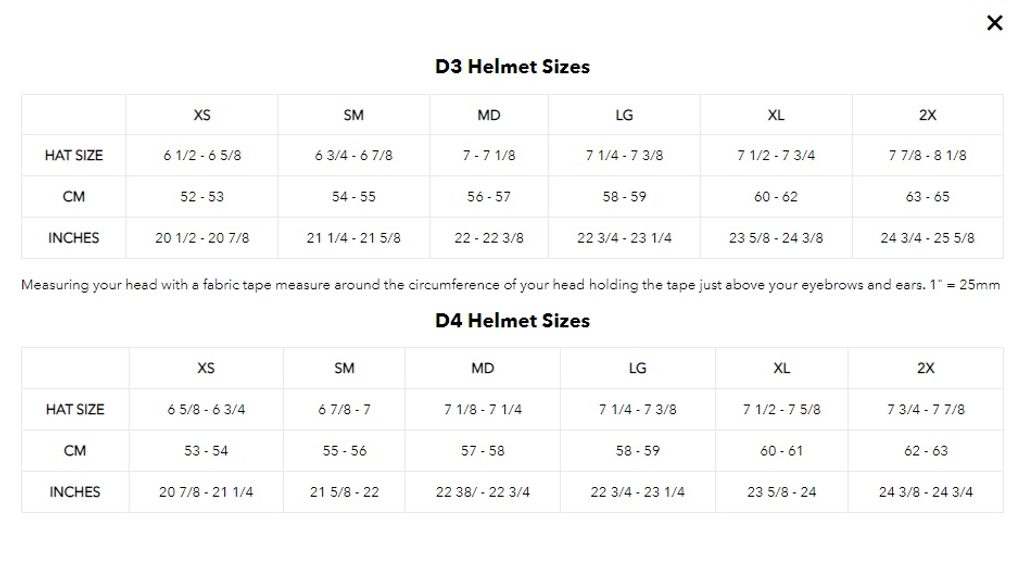Image resolution: width=1024 pixels, height=568 pixels.
Task: Click the D4 Helmet Sizes heading
Action: (x=512, y=321)
